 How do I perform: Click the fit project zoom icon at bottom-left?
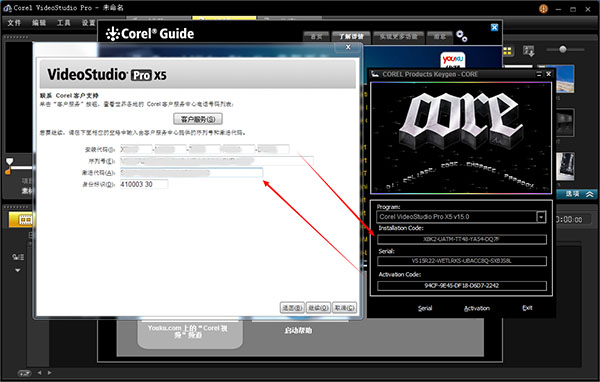point(24,373)
